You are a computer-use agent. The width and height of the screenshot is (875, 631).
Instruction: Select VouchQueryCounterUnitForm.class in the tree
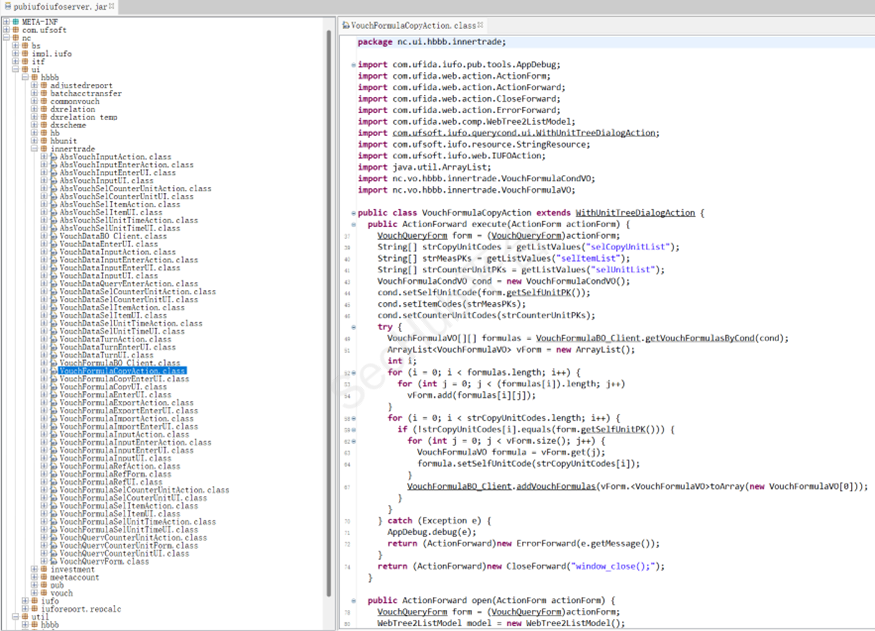coord(128,546)
